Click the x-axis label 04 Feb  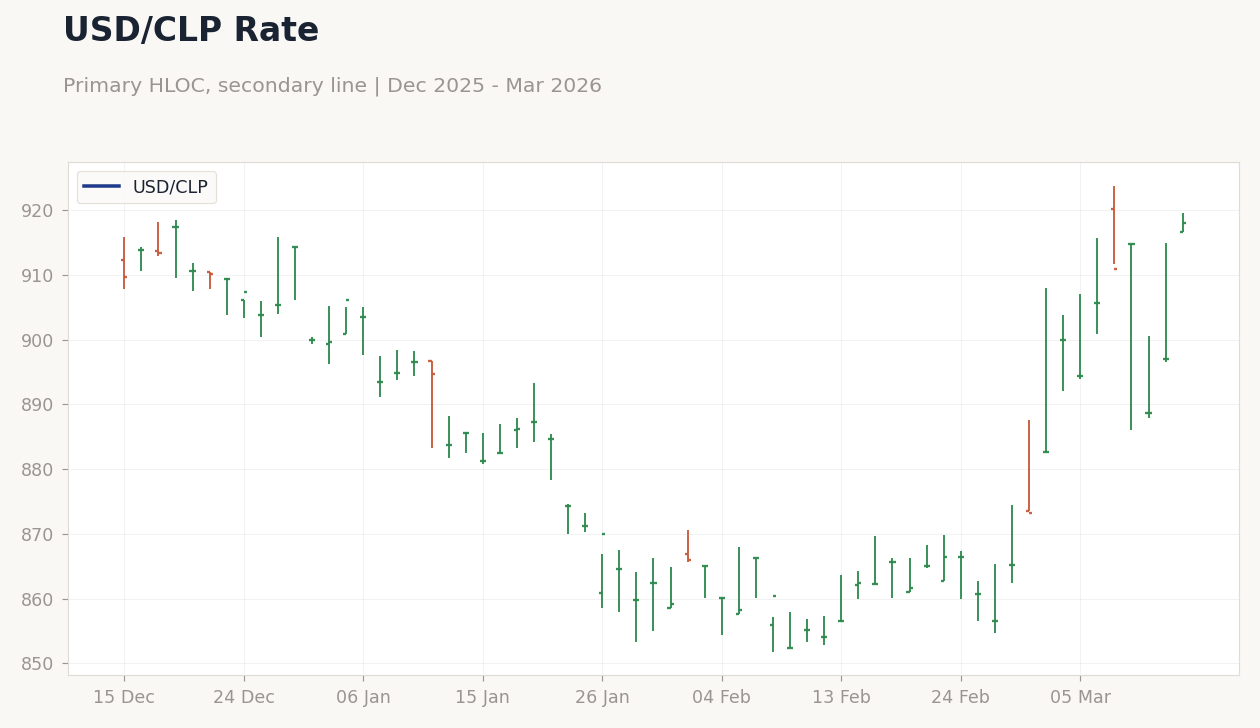[x=722, y=698]
